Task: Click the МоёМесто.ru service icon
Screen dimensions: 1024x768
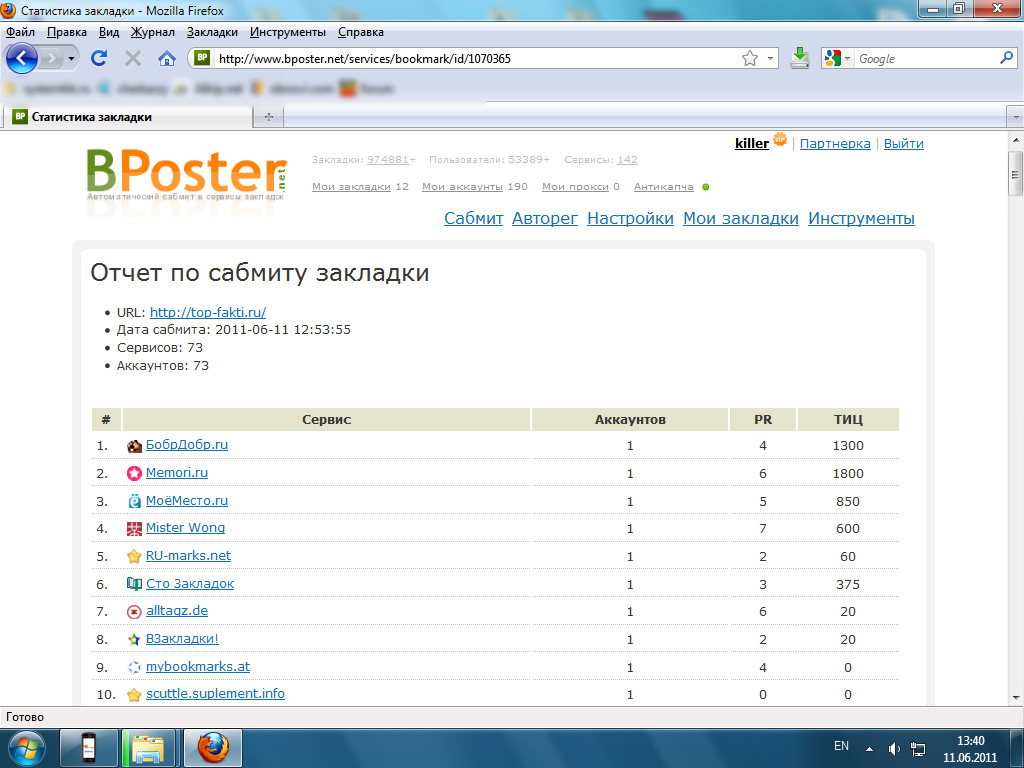Action: pos(134,502)
